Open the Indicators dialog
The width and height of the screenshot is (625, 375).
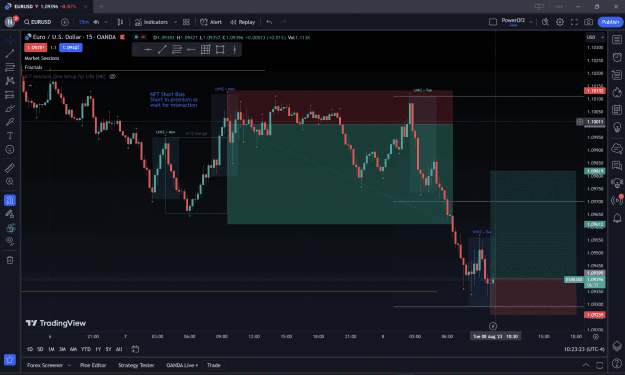pos(151,22)
